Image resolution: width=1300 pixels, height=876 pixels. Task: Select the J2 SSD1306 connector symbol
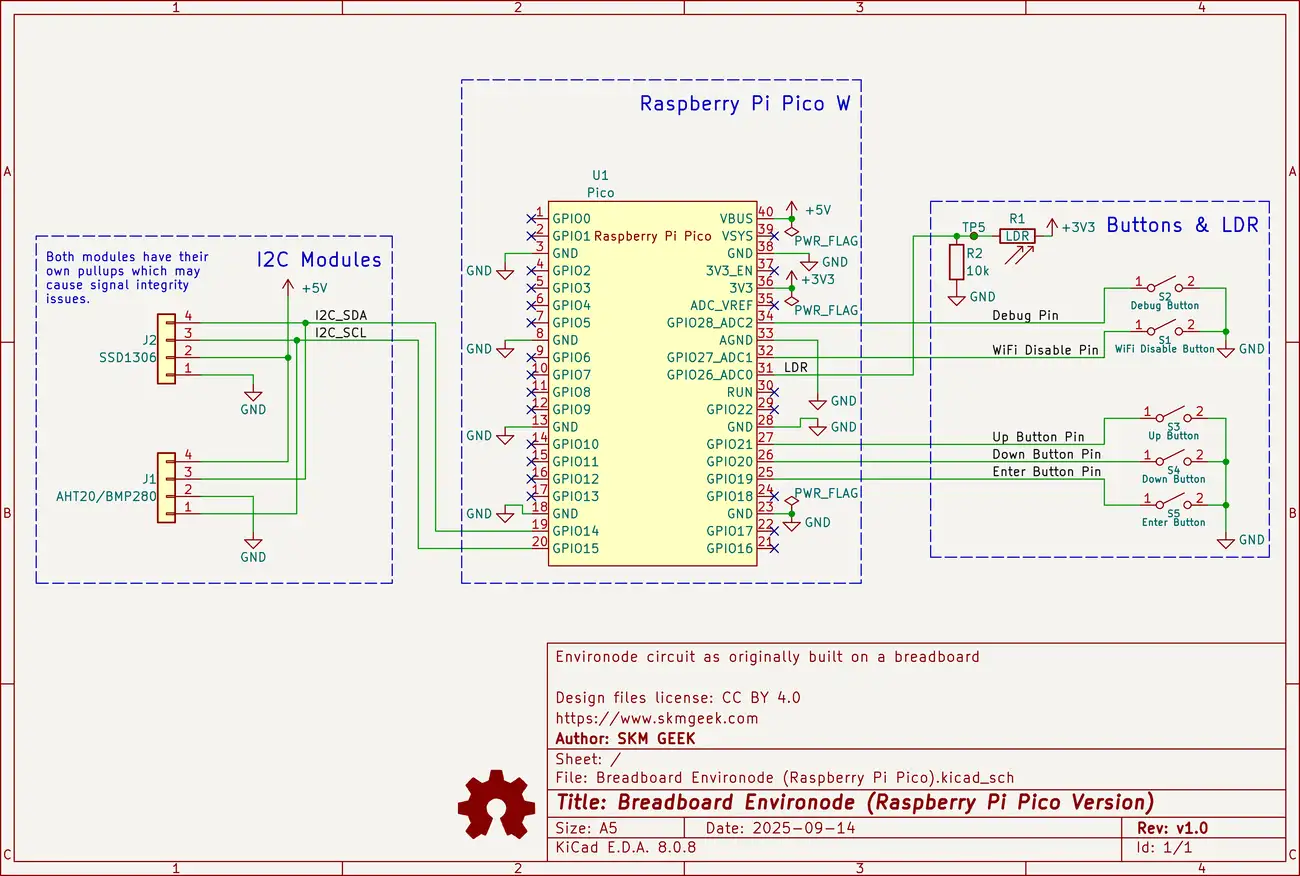click(x=166, y=349)
